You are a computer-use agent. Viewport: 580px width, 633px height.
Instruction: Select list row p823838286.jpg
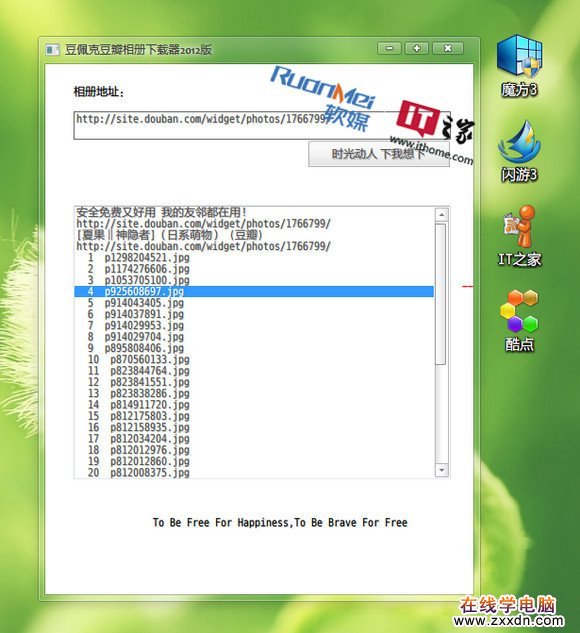pyautogui.click(x=254, y=393)
